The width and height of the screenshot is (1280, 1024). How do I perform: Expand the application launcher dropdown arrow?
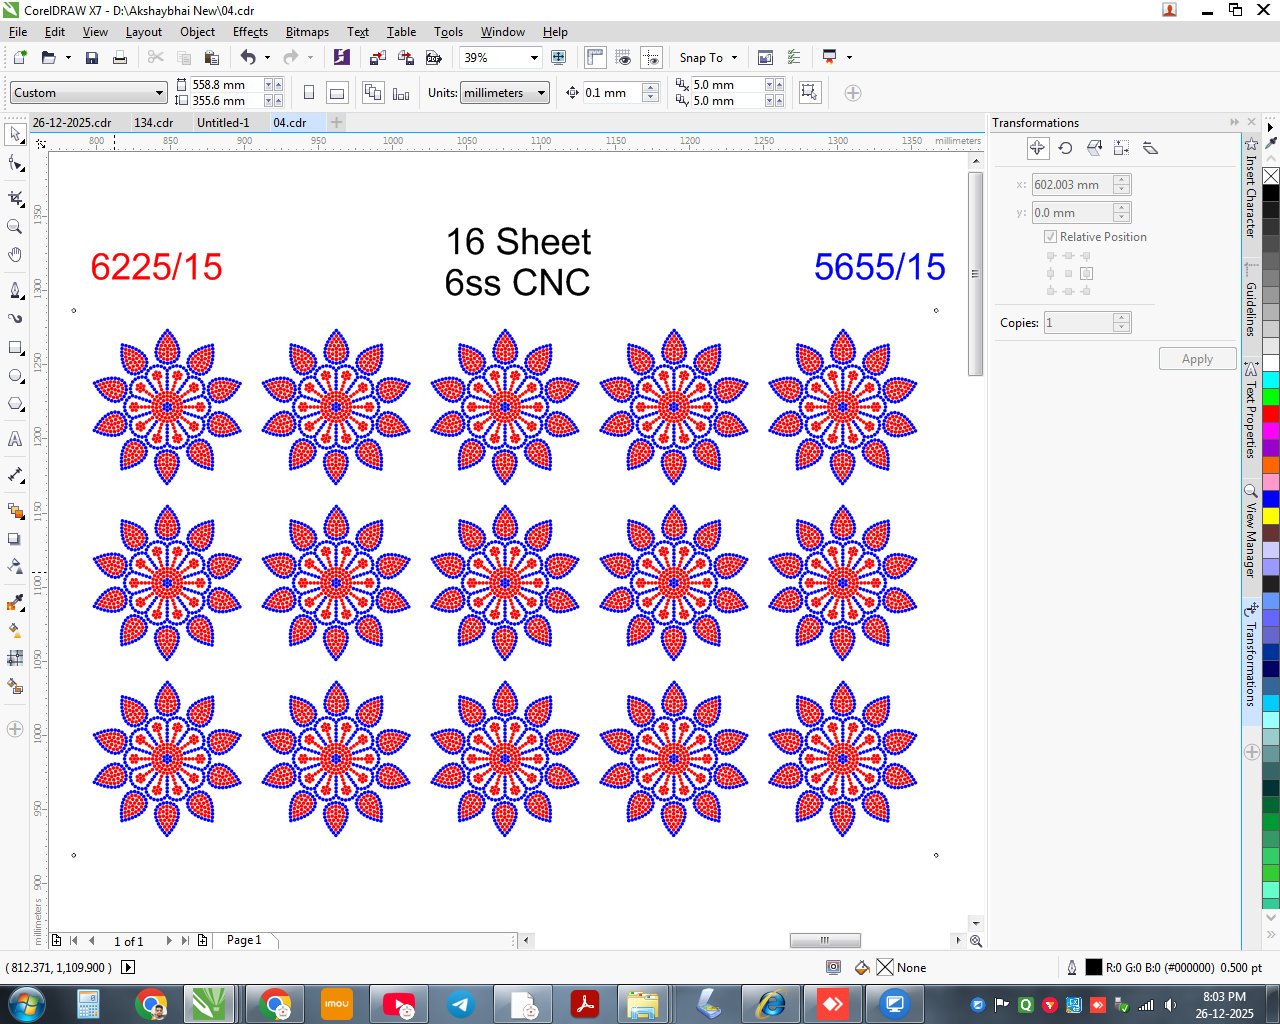pyautogui.click(x=849, y=58)
